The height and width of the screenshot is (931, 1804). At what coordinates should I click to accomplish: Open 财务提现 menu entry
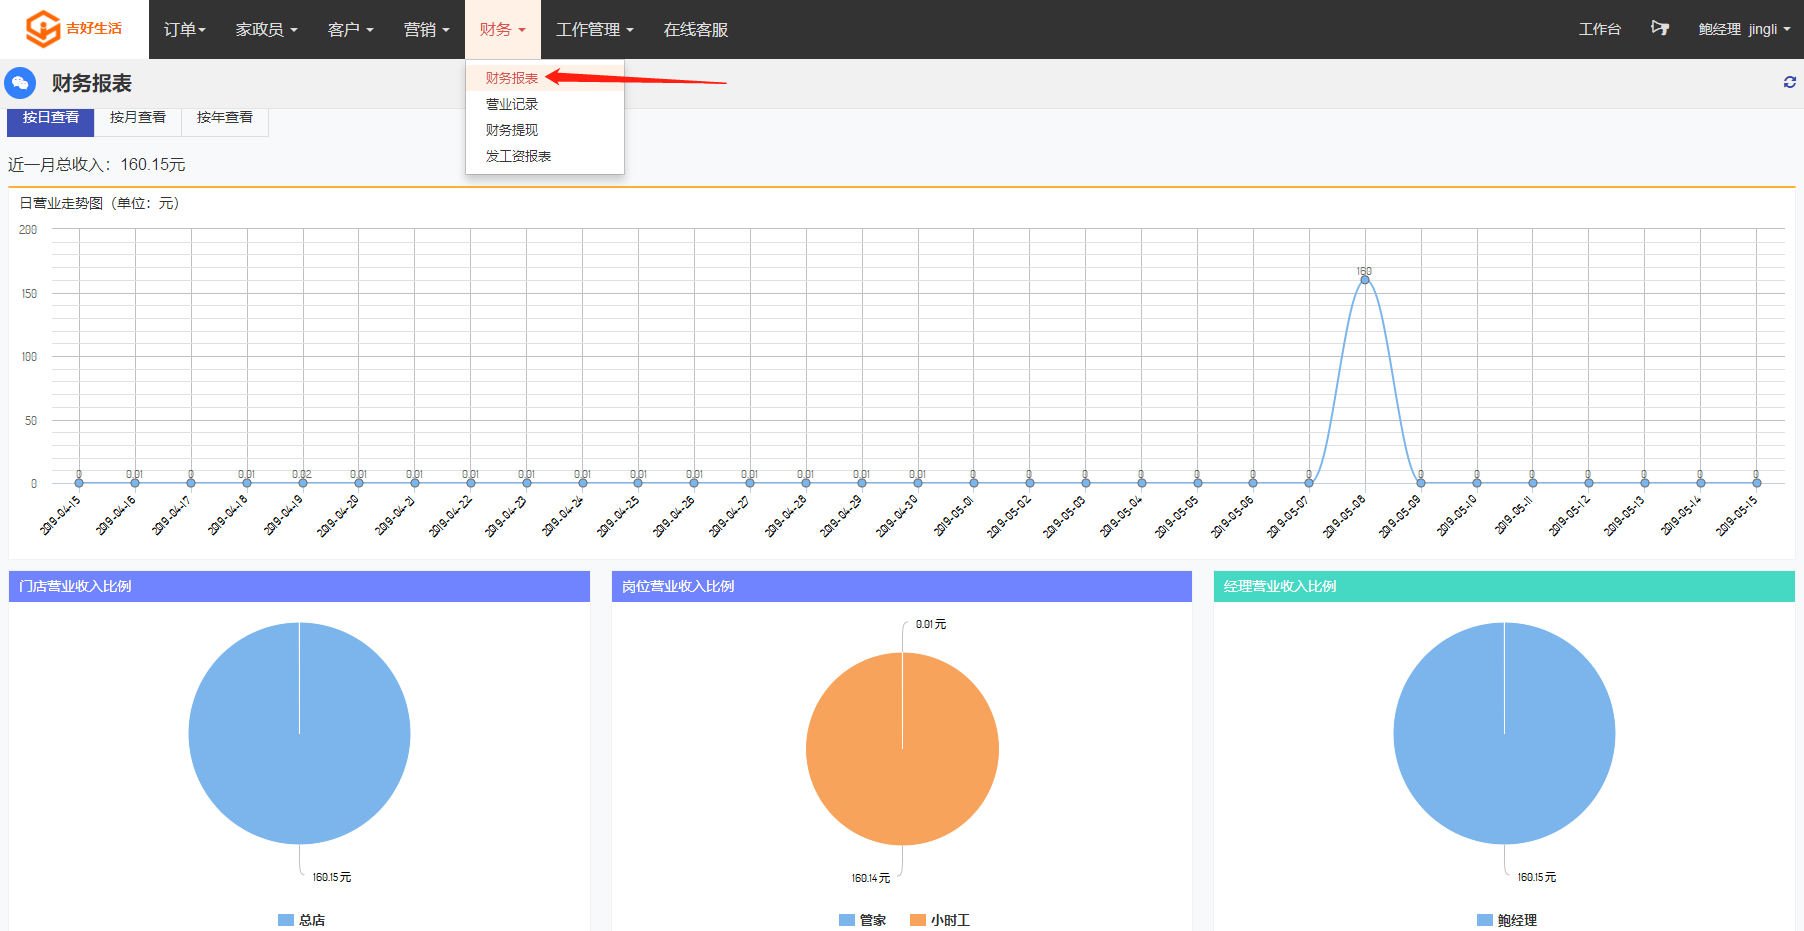coord(545,130)
